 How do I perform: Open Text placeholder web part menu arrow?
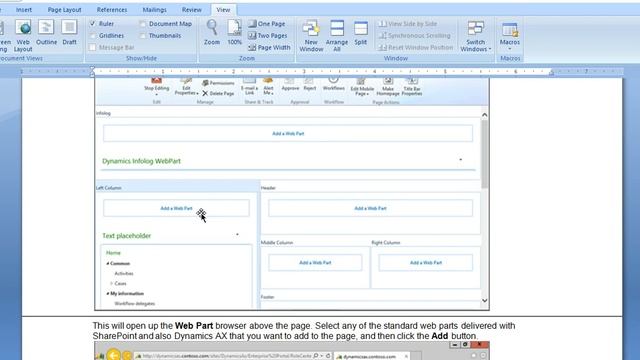(x=237, y=235)
